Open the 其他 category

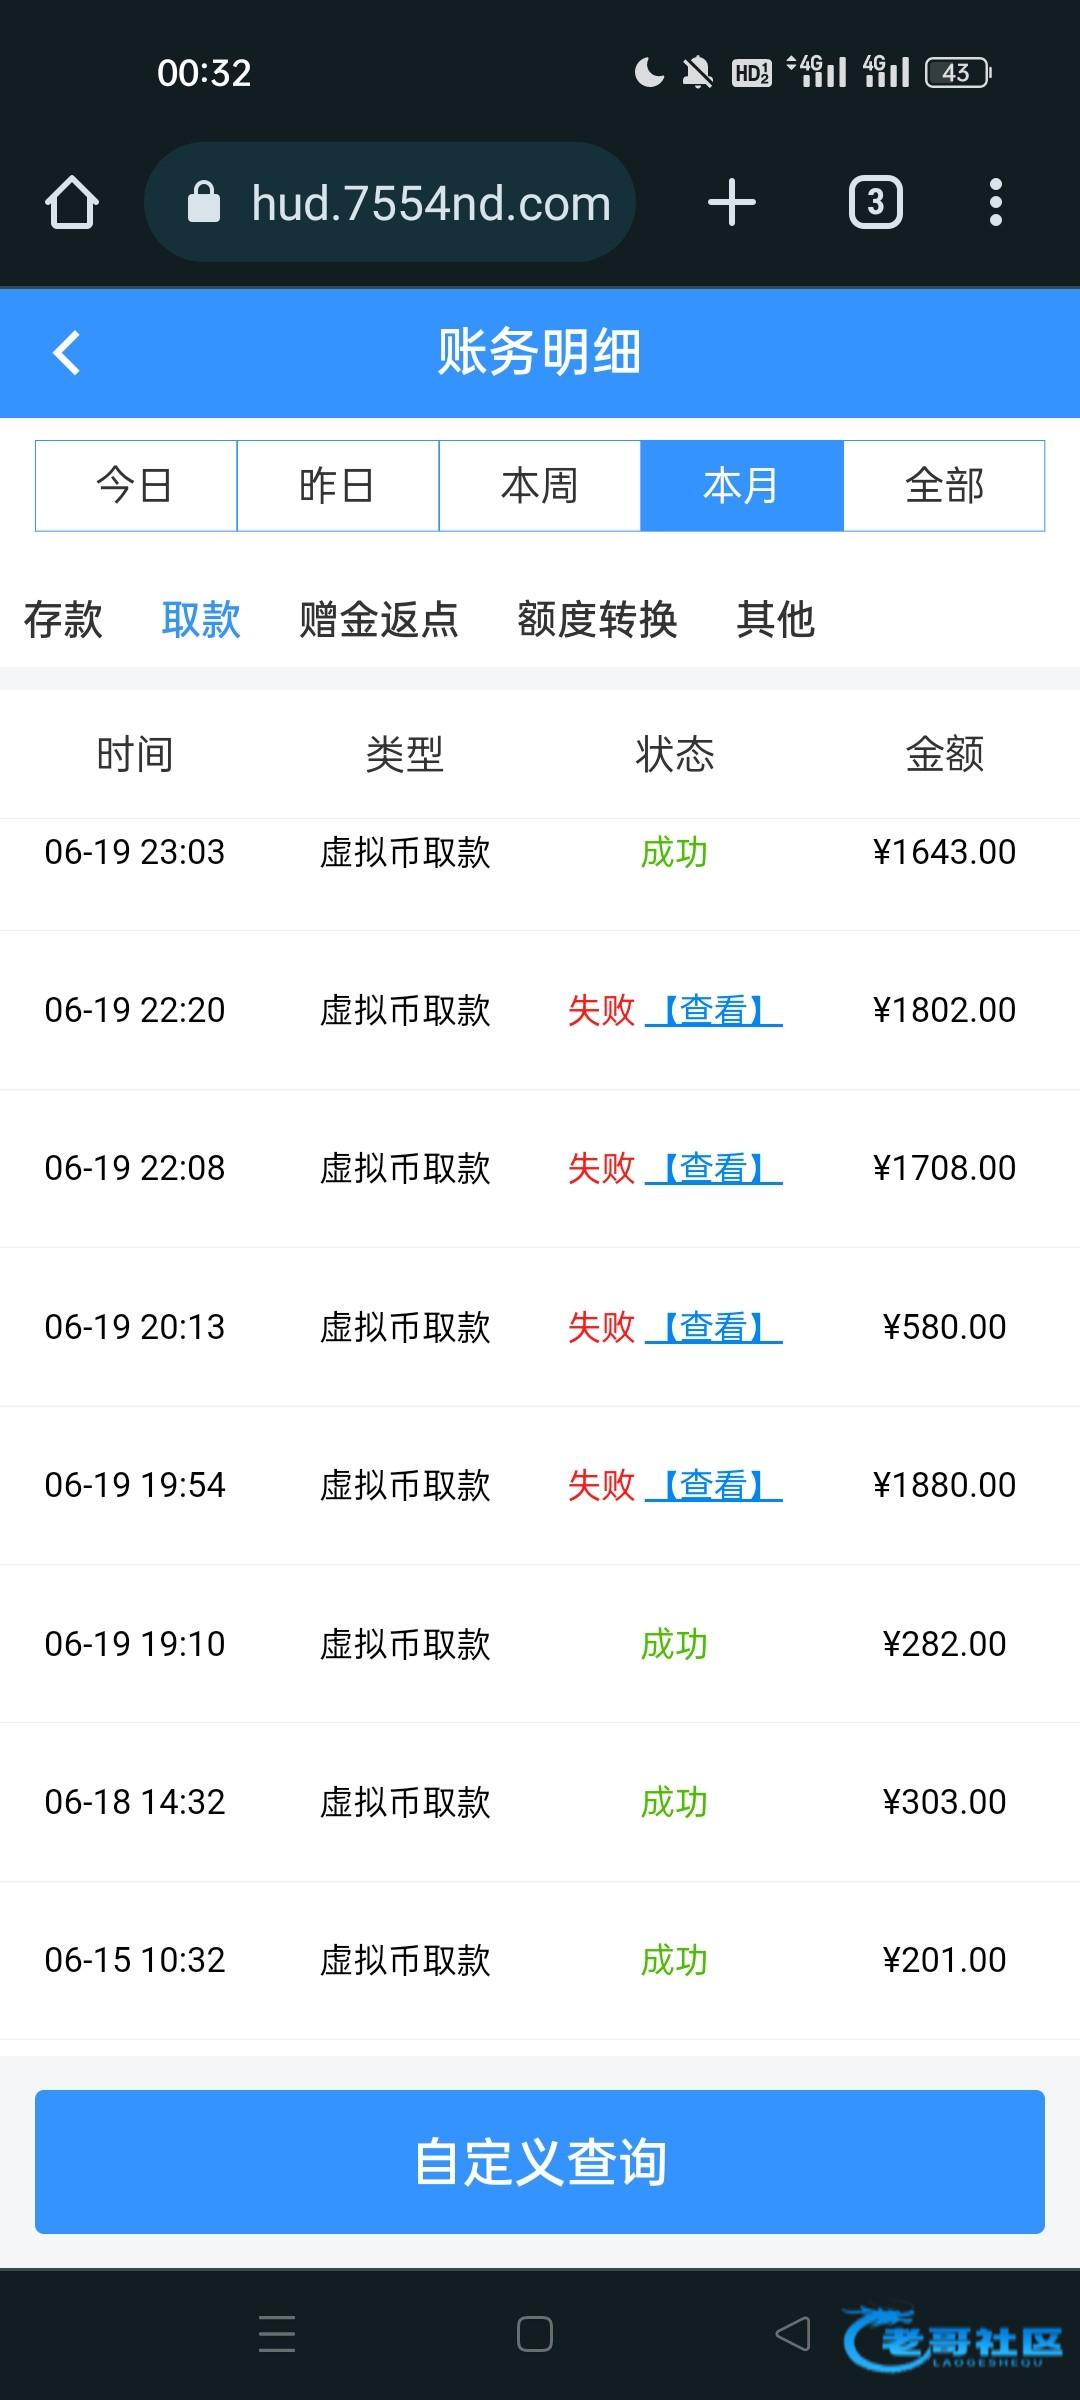[775, 620]
